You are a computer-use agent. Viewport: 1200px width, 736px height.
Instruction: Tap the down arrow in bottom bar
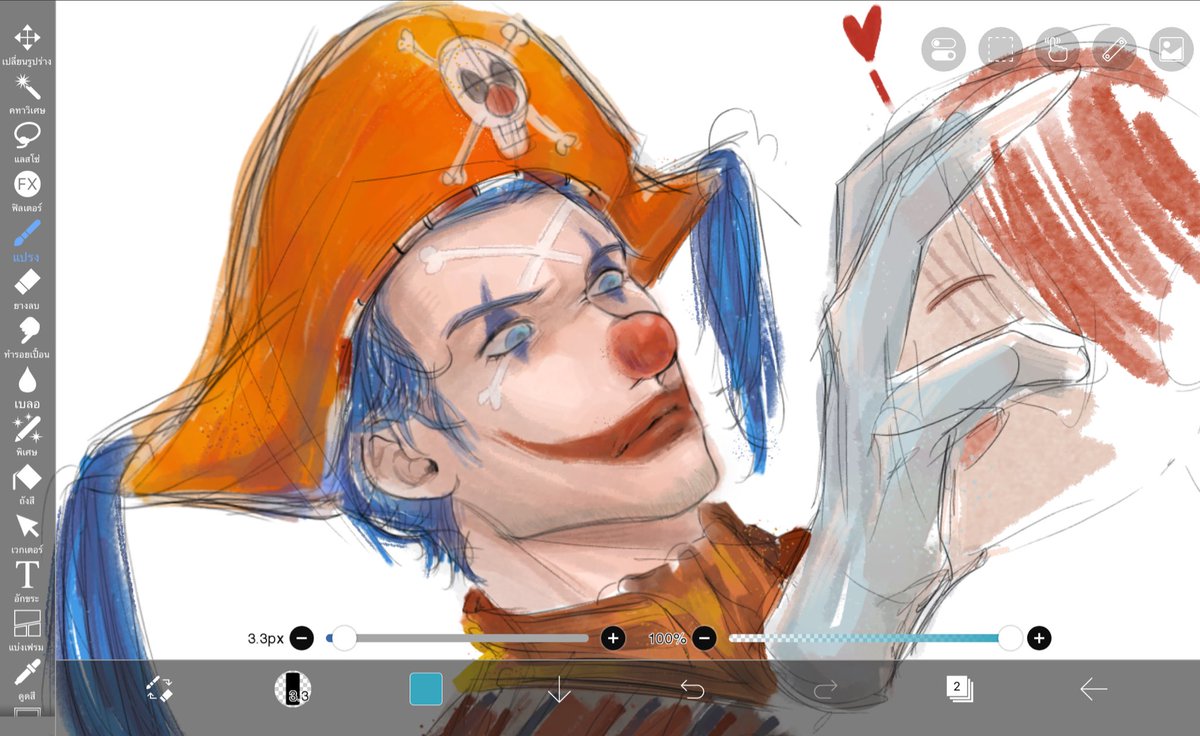pos(559,689)
